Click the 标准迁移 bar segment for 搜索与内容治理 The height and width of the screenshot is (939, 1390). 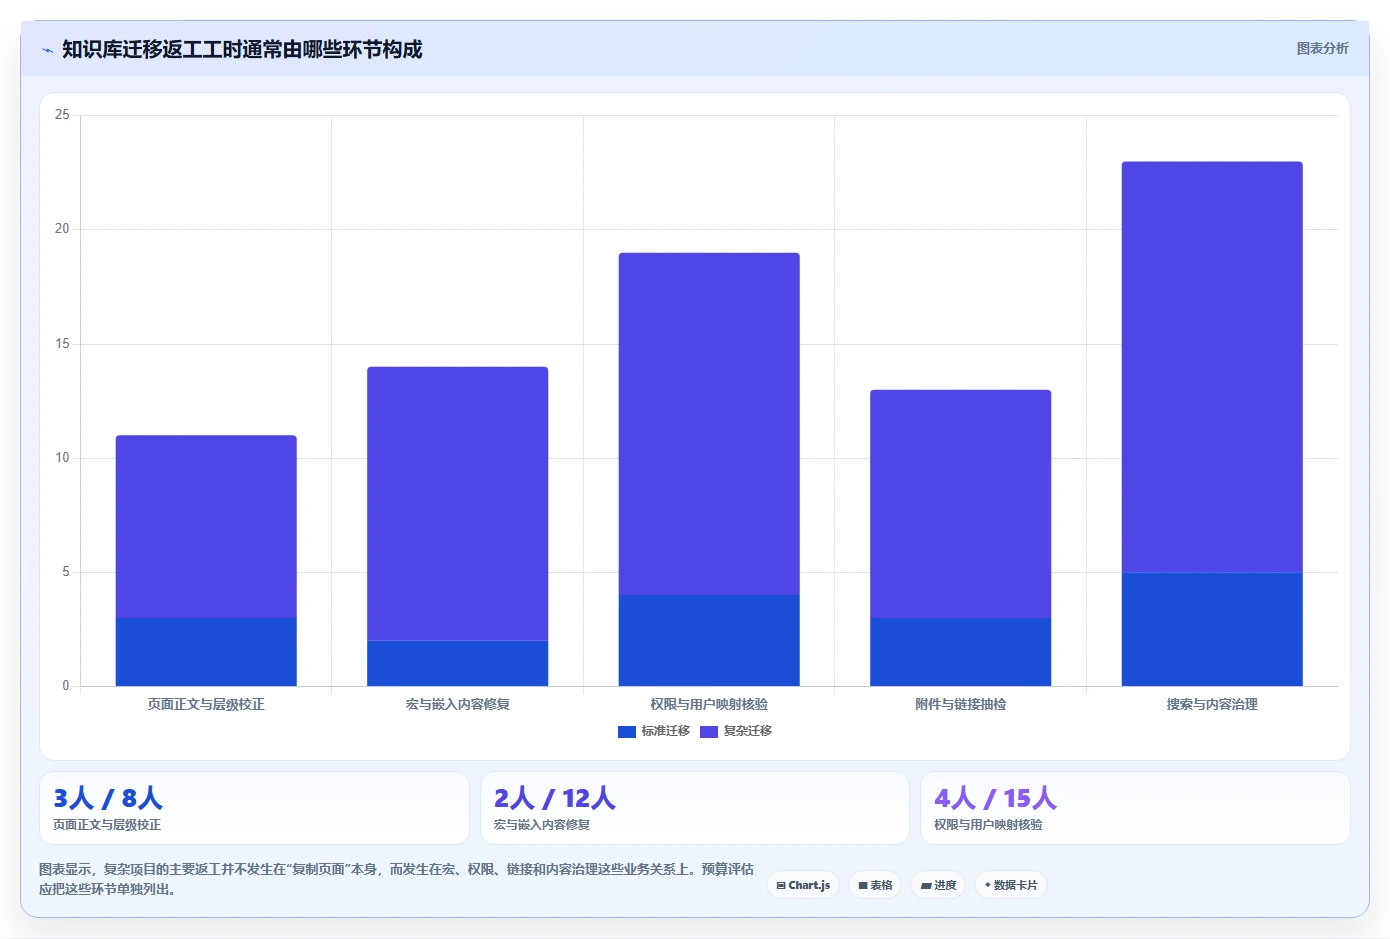pyautogui.click(x=1212, y=629)
